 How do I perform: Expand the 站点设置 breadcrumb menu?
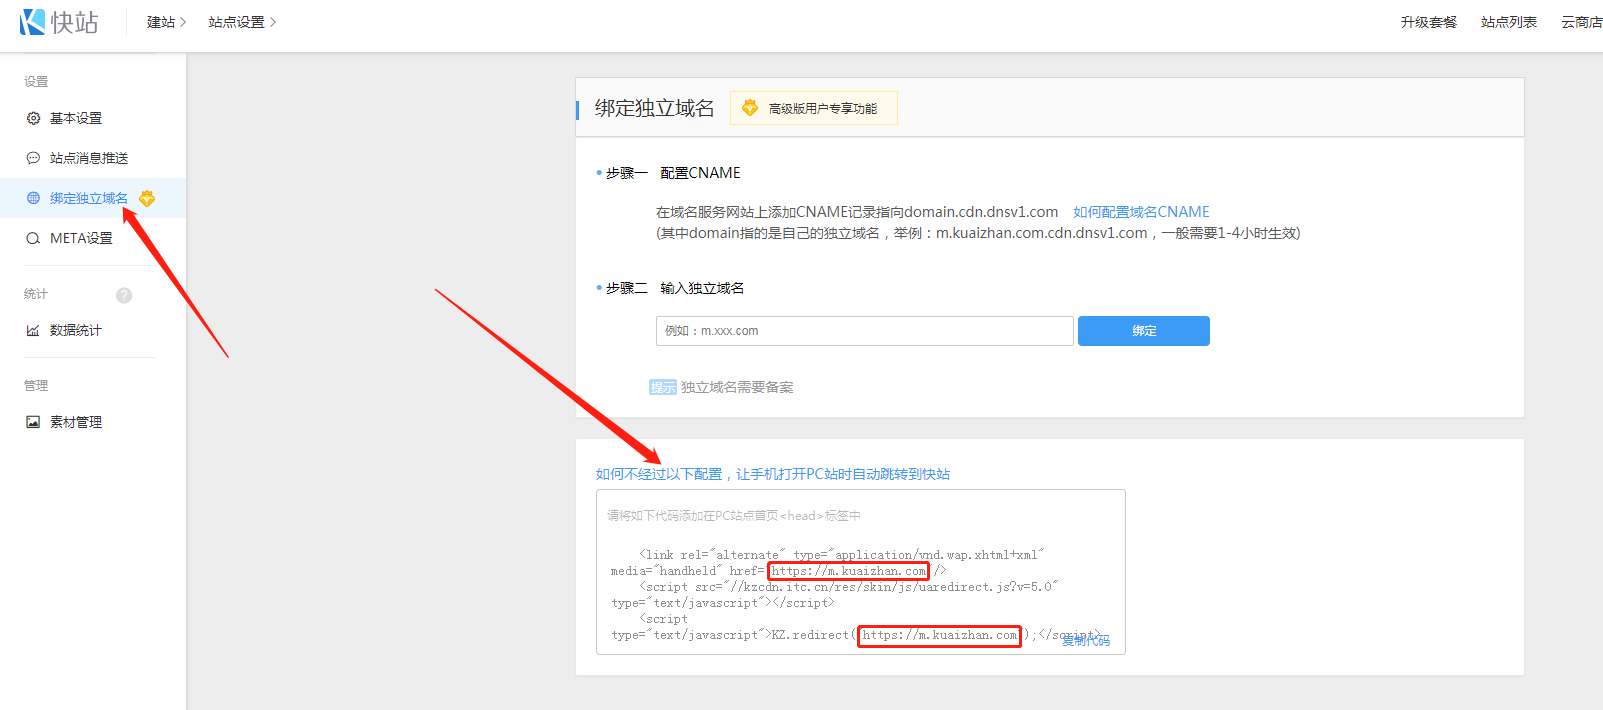(242, 22)
